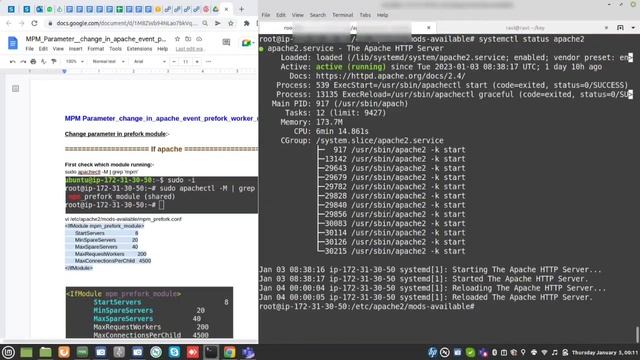The height and width of the screenshot is (360, 640).
Task: Click the font size field showing 11
Action: click(185, 62)
